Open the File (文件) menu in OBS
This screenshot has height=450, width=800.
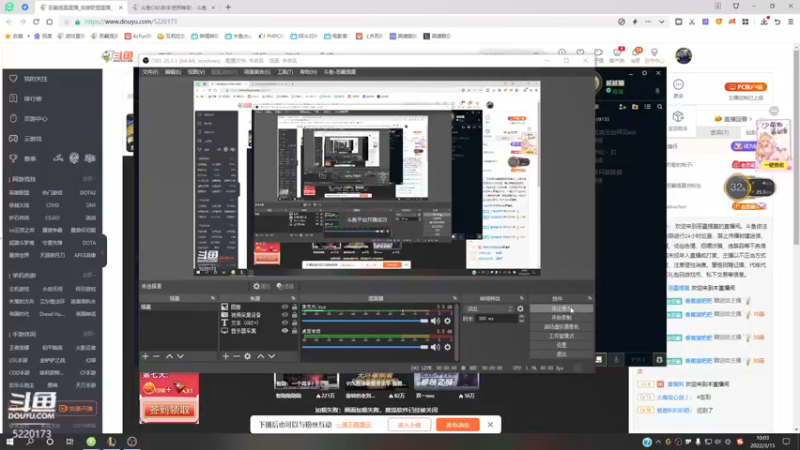coord(150,72)
